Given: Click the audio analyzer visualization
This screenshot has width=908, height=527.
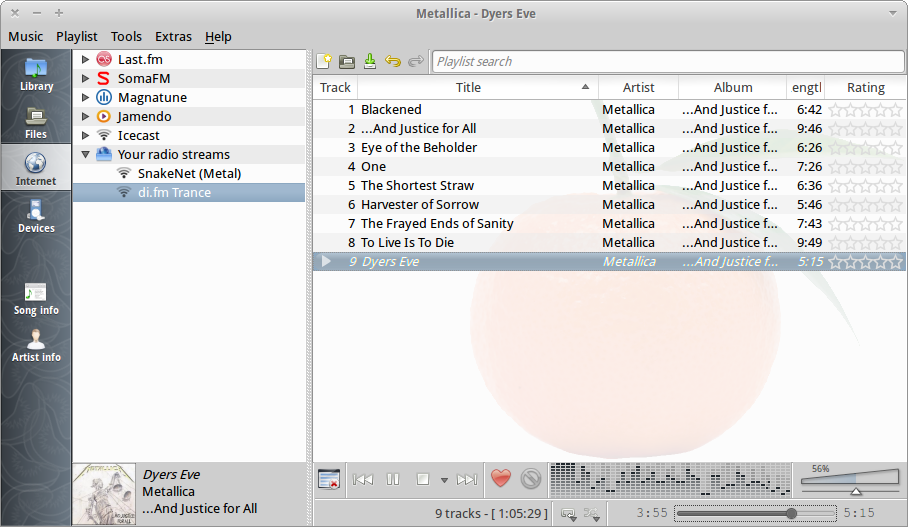Looking at the screenshot, I should (x=670, y=480).
